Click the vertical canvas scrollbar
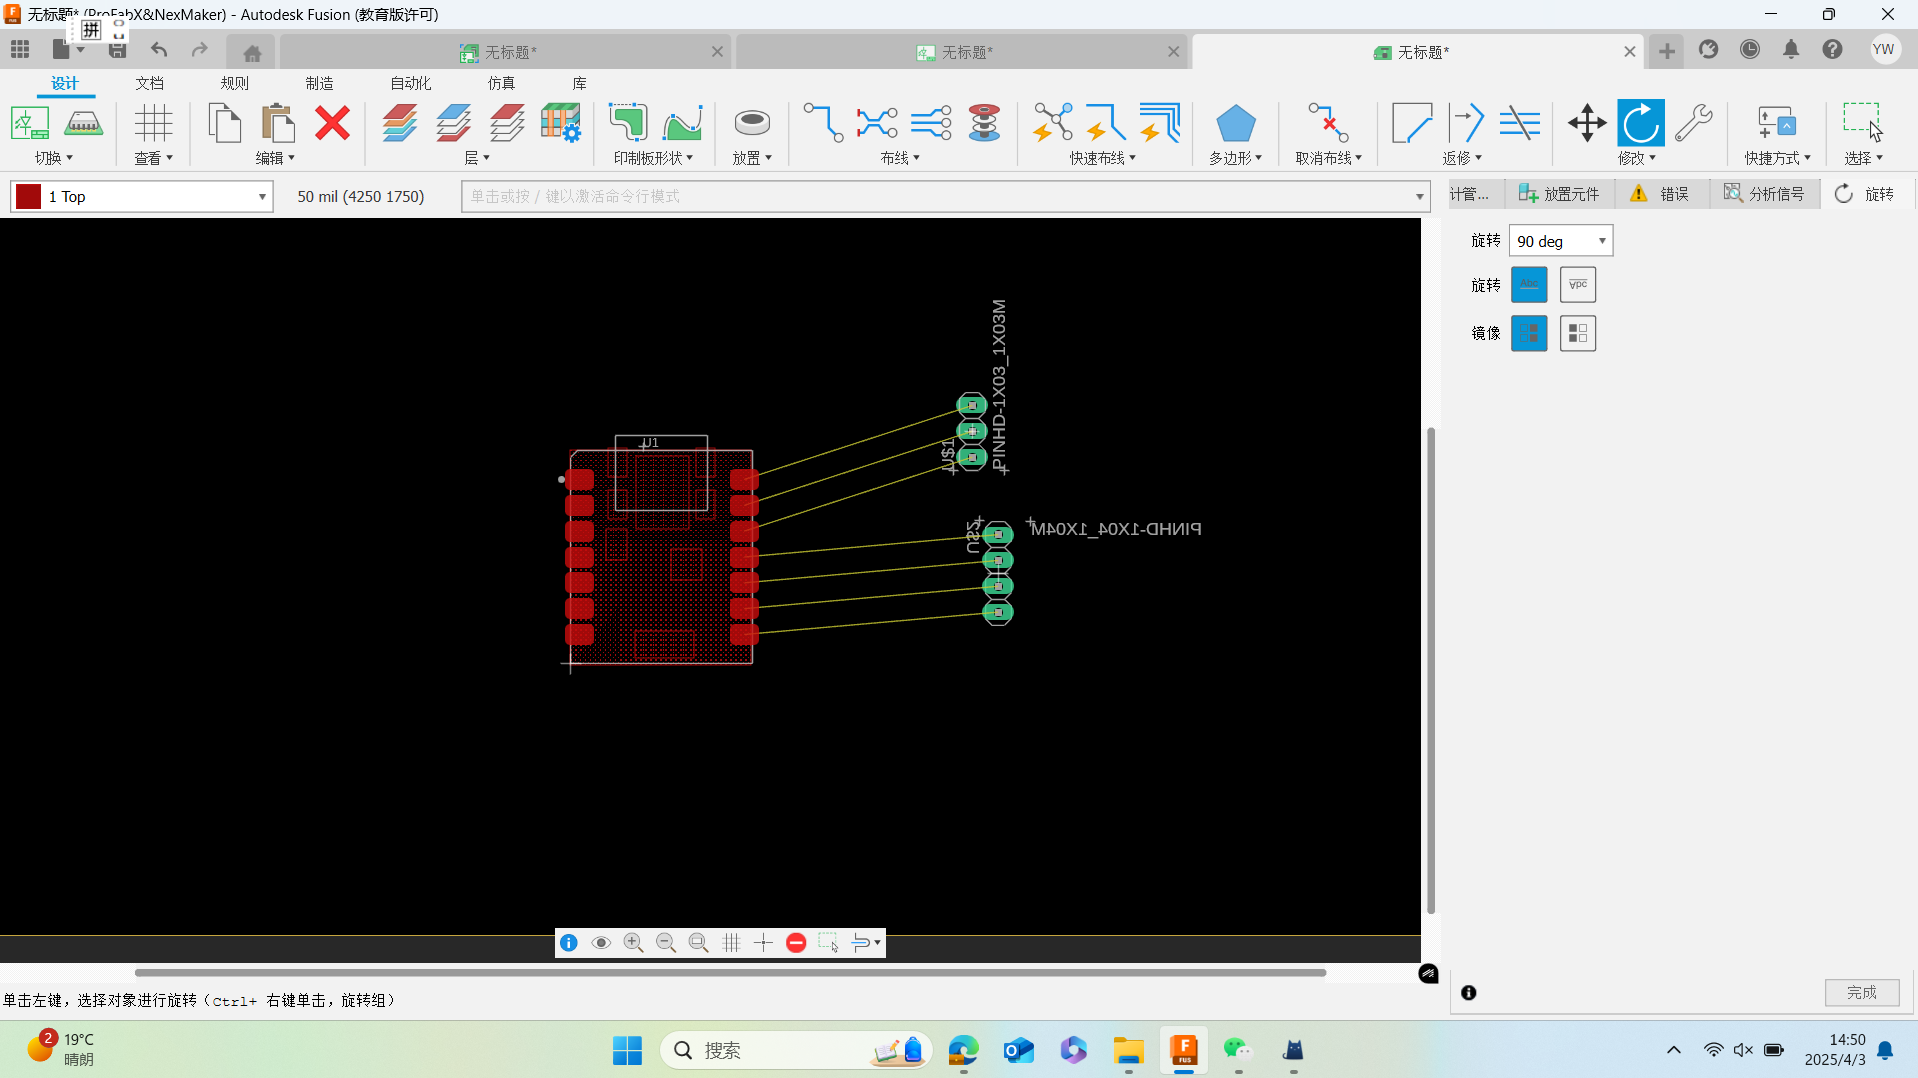The width and height of the screenshot is (1918, 1078). coord(1431,670)
